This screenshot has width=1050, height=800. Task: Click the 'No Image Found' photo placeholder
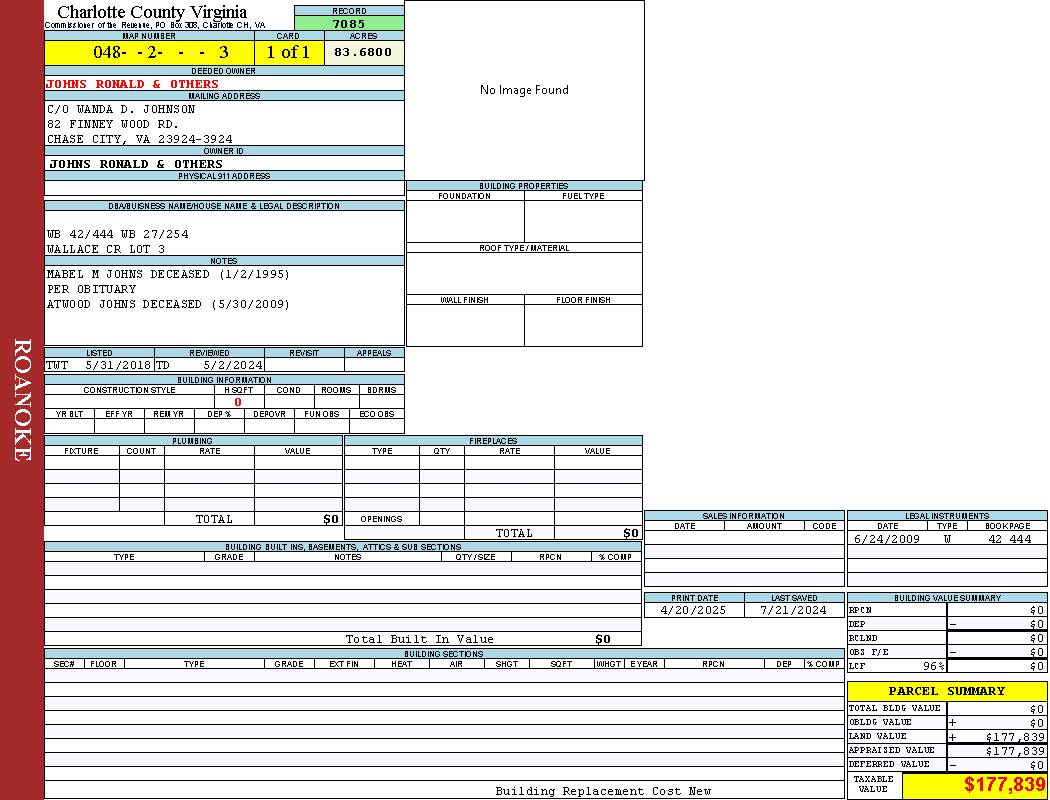pyautogui.click(x=524, y=90)
